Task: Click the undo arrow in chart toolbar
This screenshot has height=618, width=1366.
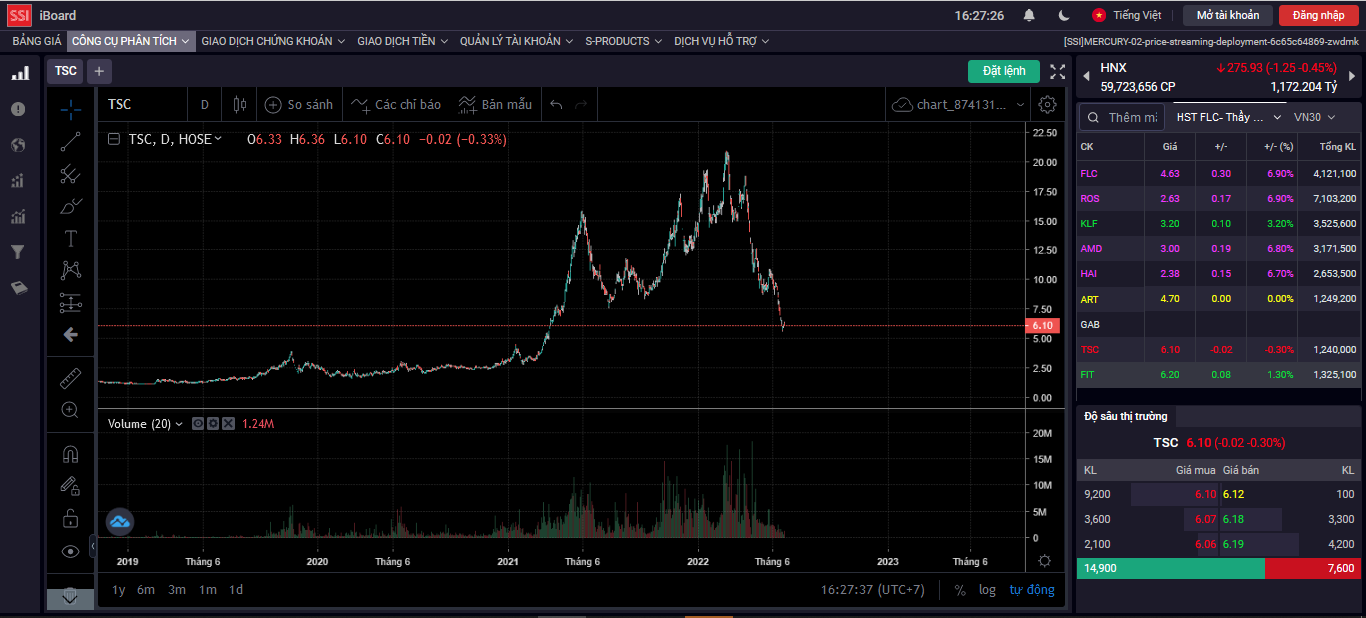Action: 556,104
